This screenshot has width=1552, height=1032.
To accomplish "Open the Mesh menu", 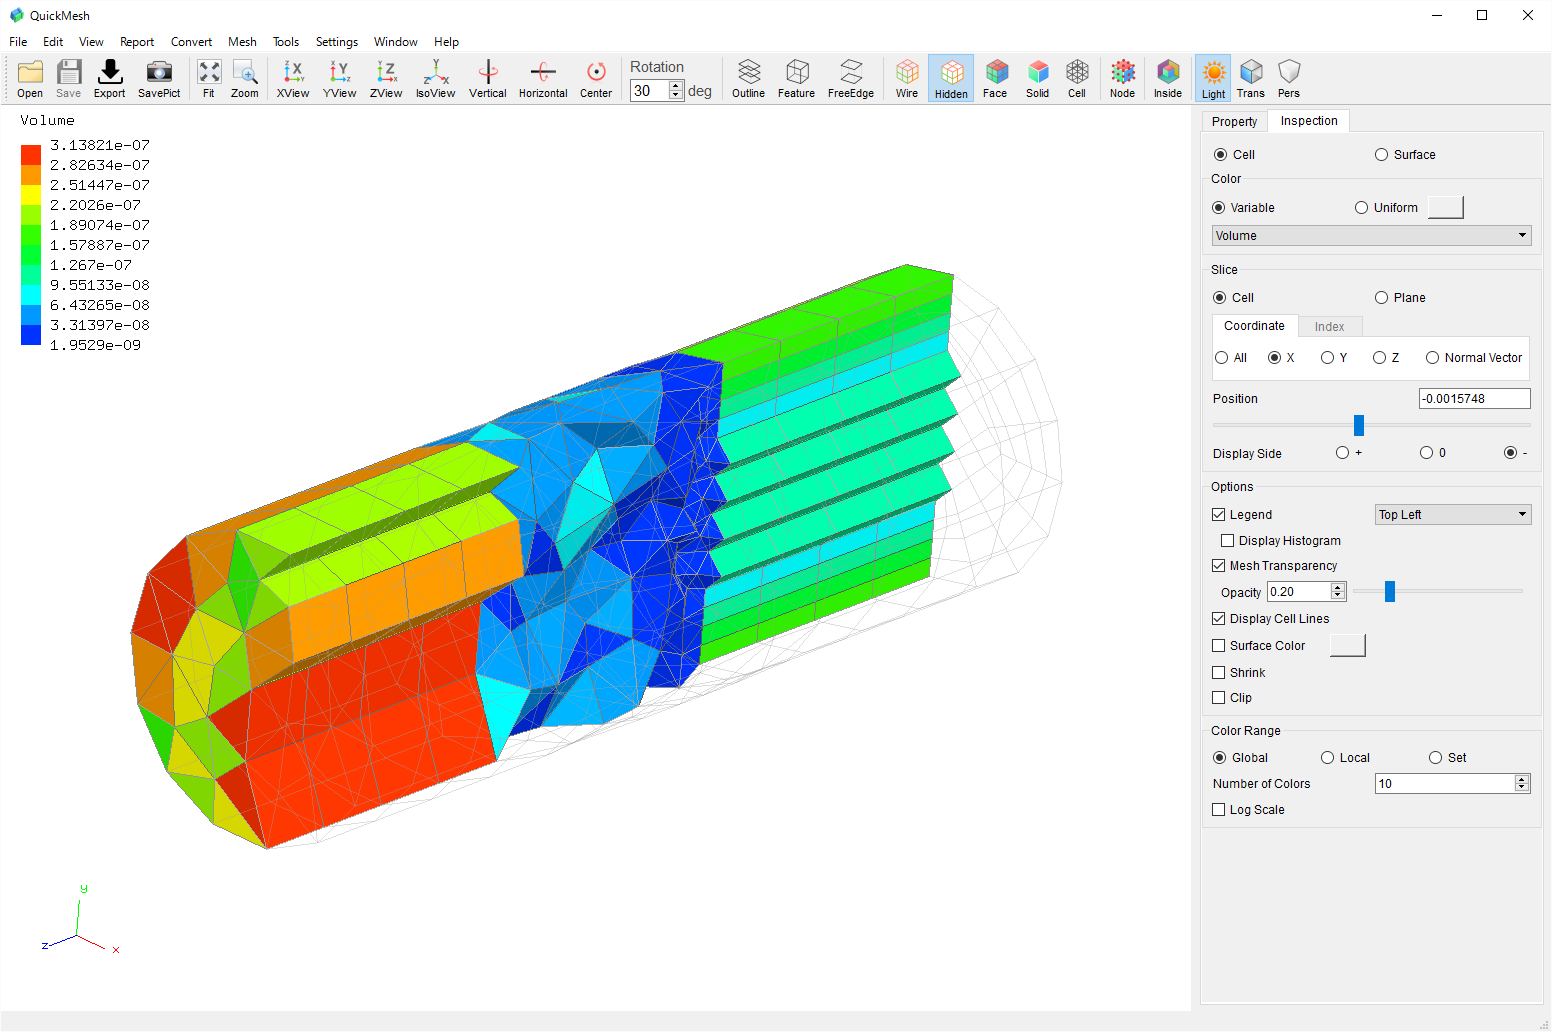I will tap(242, 42).
